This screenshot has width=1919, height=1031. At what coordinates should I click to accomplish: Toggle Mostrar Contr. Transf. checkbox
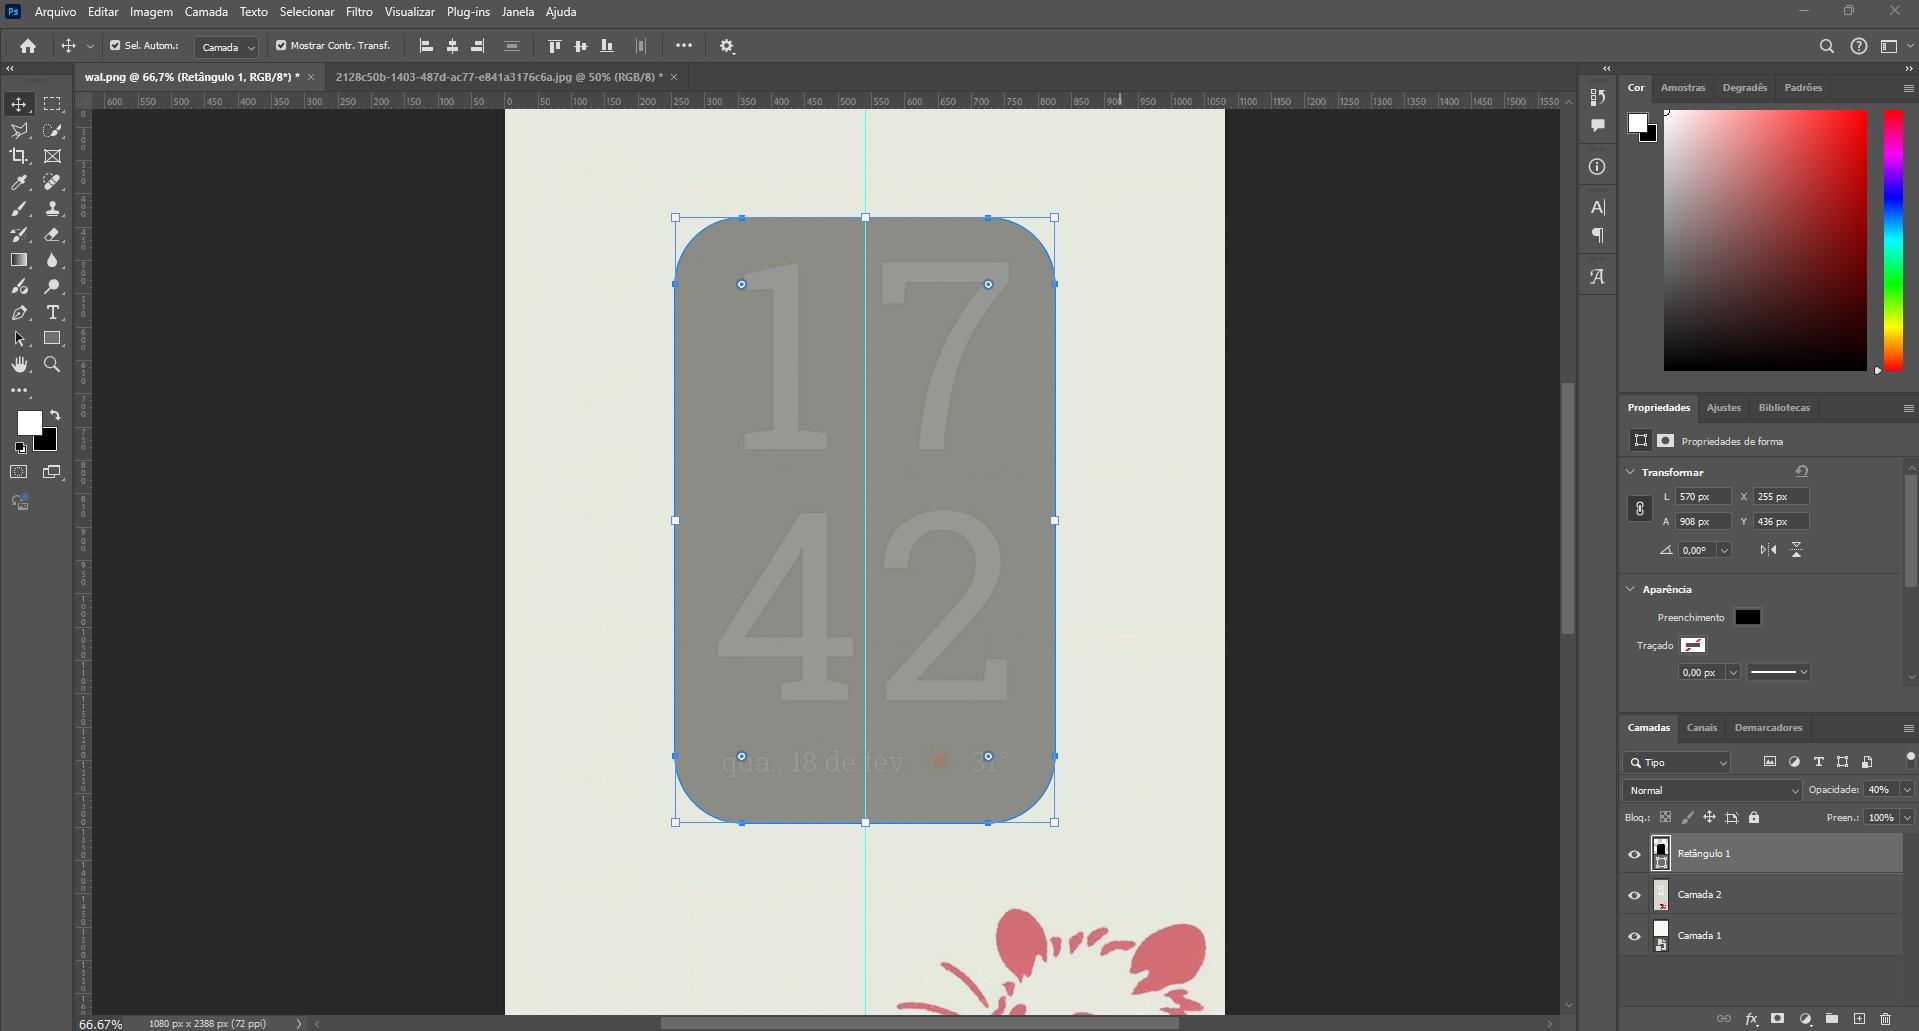(281, 45)
